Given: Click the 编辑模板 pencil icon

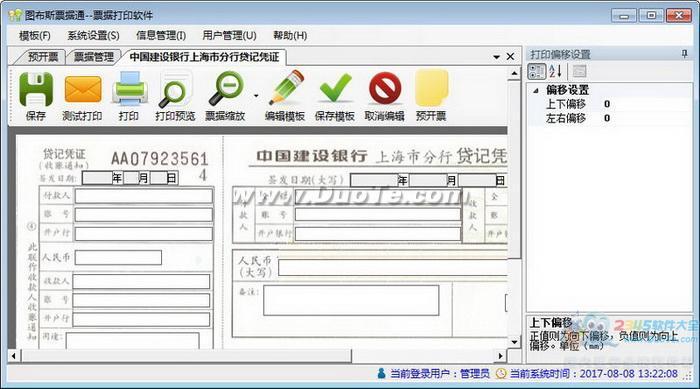Looking at the screenshot, I should (x=286, y=88).
